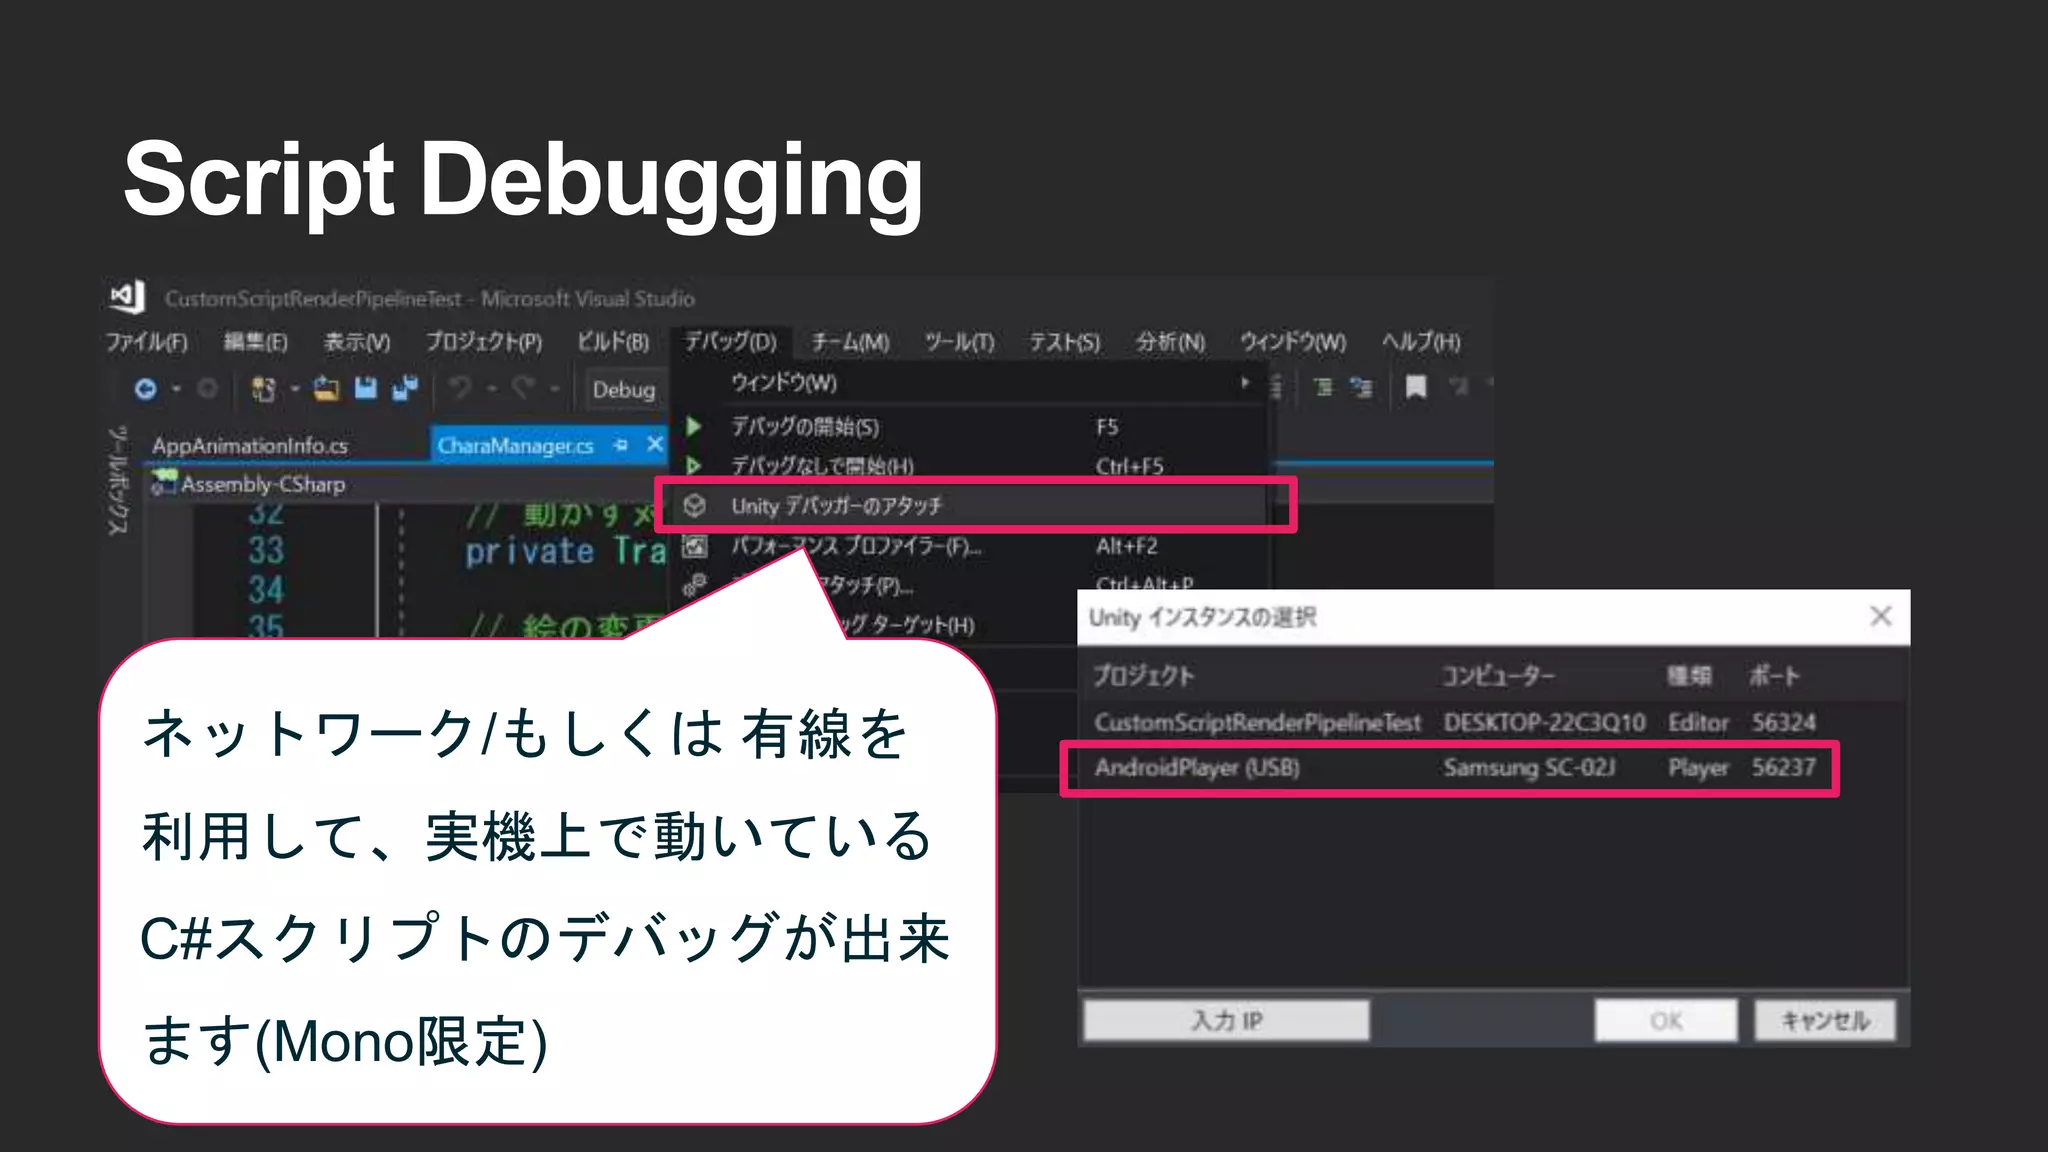Image resolution: width=2048 pixels, height=1152 pixels.
Task: Switch to the AppAnimationInfo.cs tab
Action: coord(250,445)
